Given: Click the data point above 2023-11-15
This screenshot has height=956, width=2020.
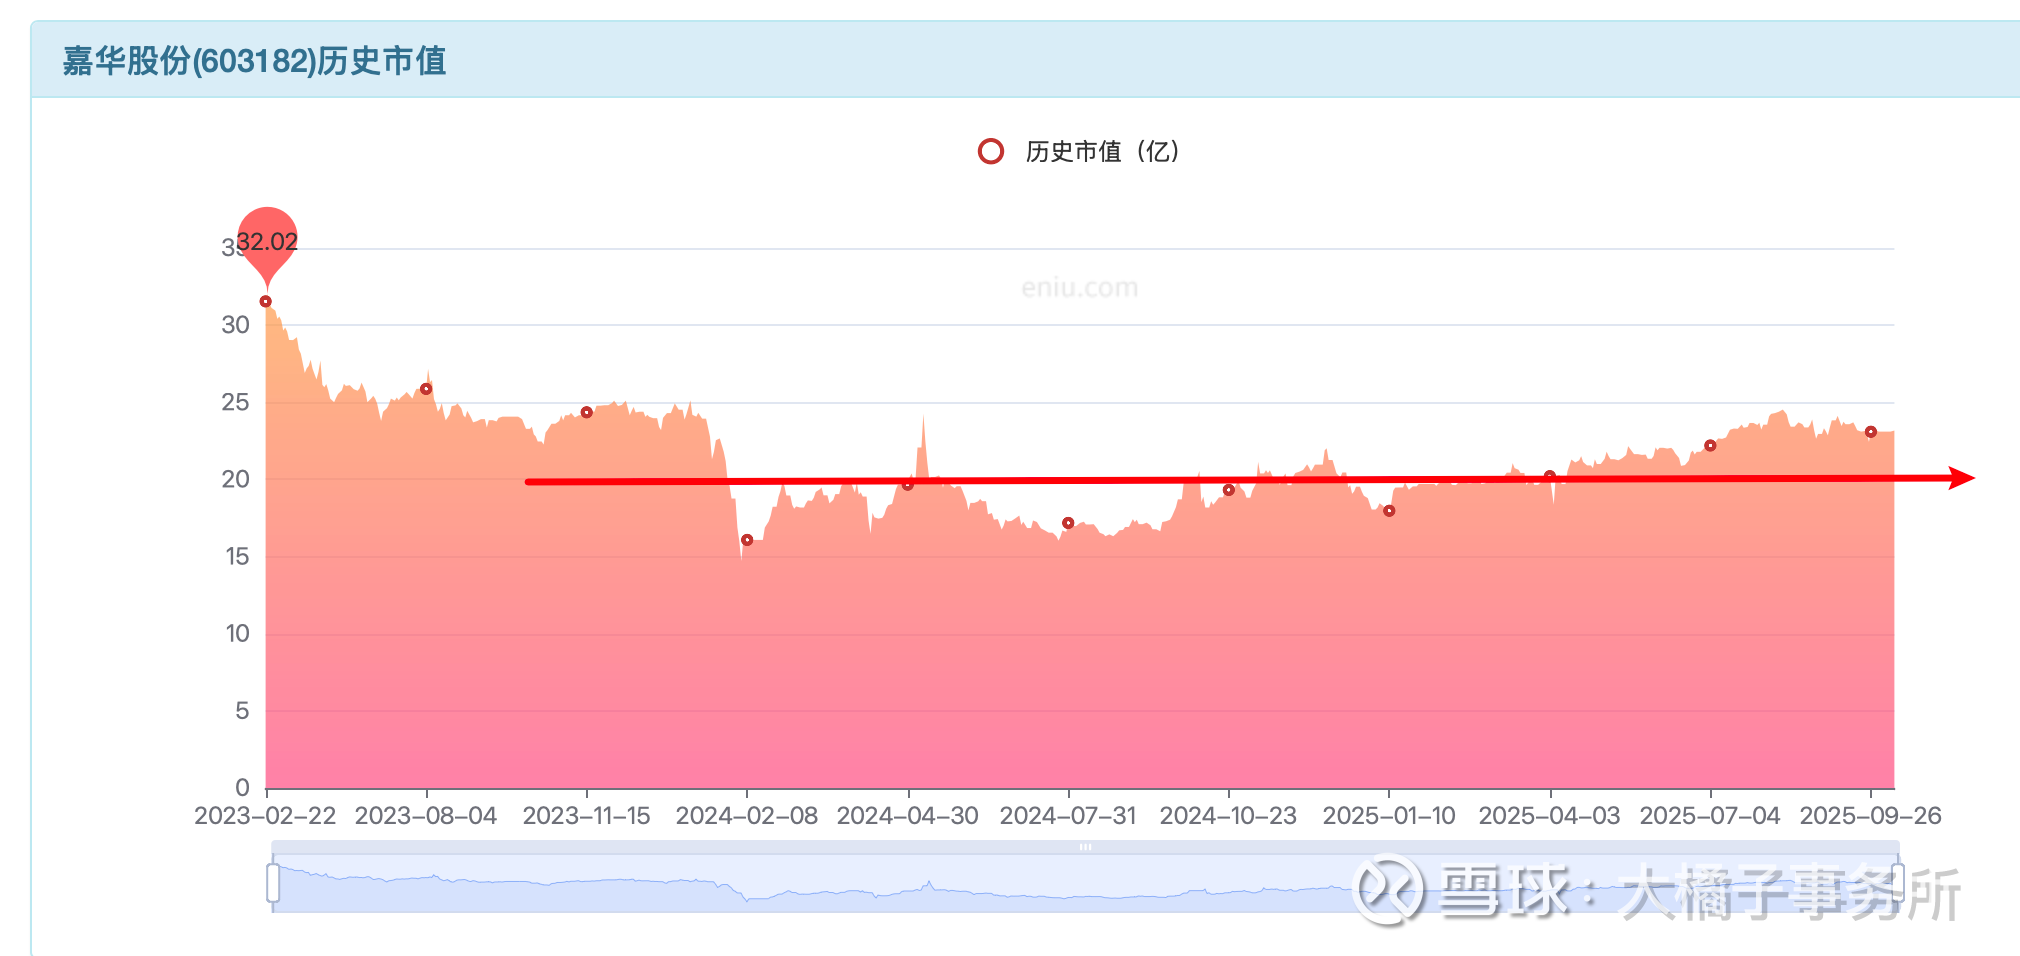Looking at the screenshot, I should point(587,412).
